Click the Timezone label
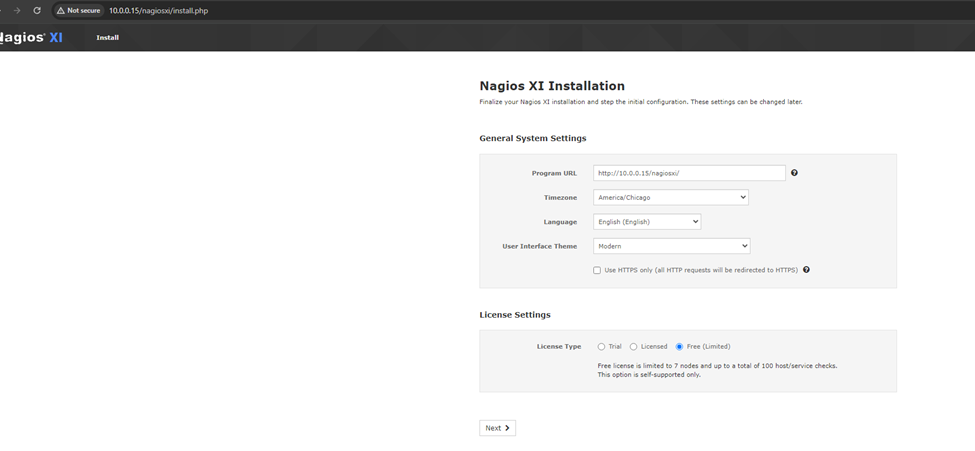This screenshot has width=975, height=451. point(560,198)
